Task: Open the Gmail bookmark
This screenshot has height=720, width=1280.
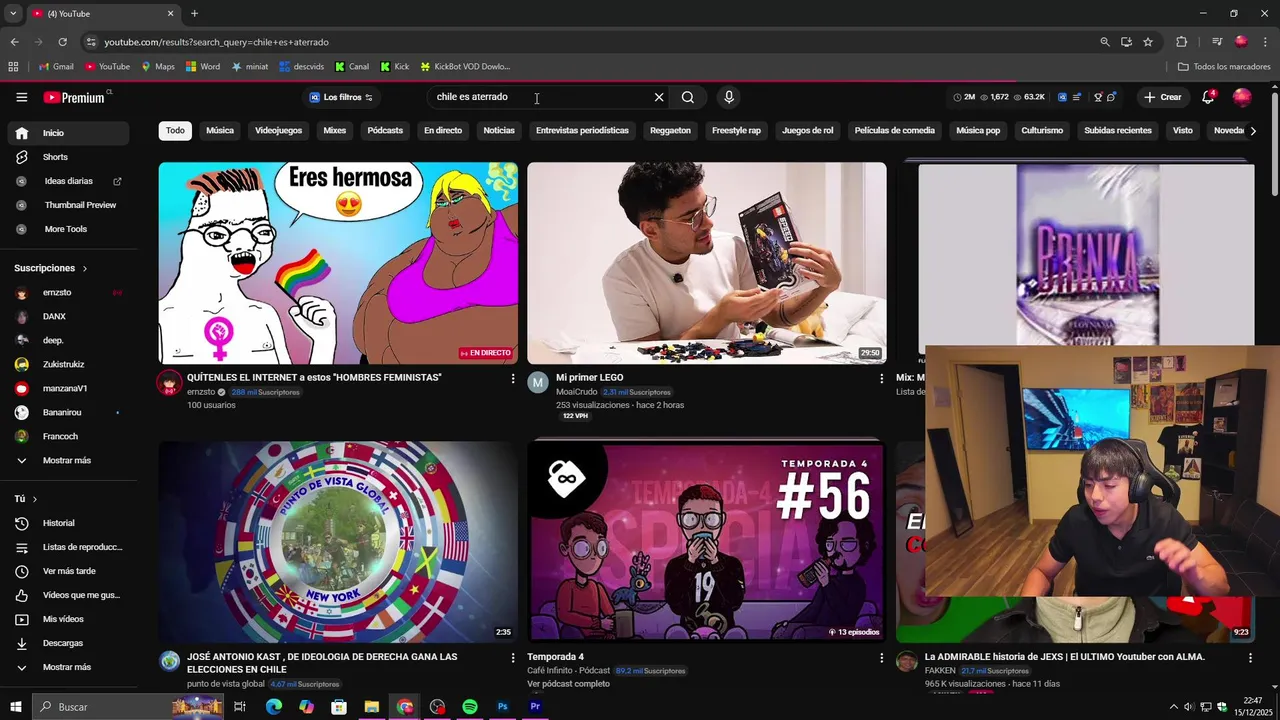Action: pyautogui.click(x=56, y=67)
